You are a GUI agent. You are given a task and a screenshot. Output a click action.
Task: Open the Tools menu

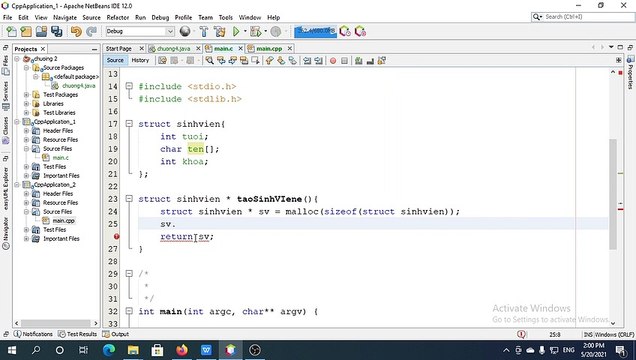(x=226, y=17)
